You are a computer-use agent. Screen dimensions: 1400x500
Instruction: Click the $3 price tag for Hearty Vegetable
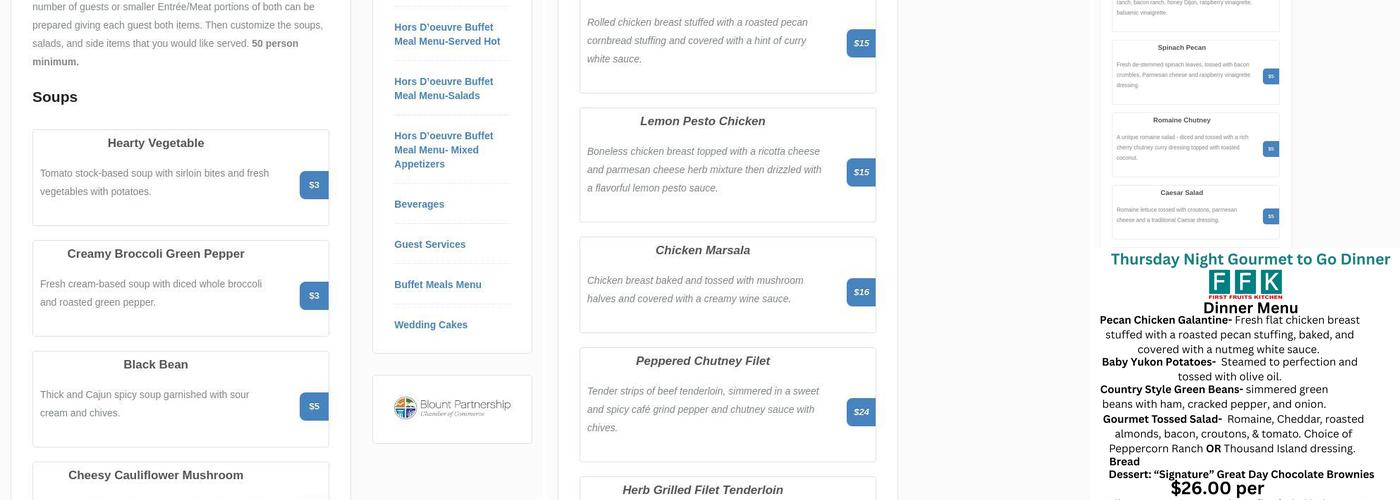[x=314, y=185]
